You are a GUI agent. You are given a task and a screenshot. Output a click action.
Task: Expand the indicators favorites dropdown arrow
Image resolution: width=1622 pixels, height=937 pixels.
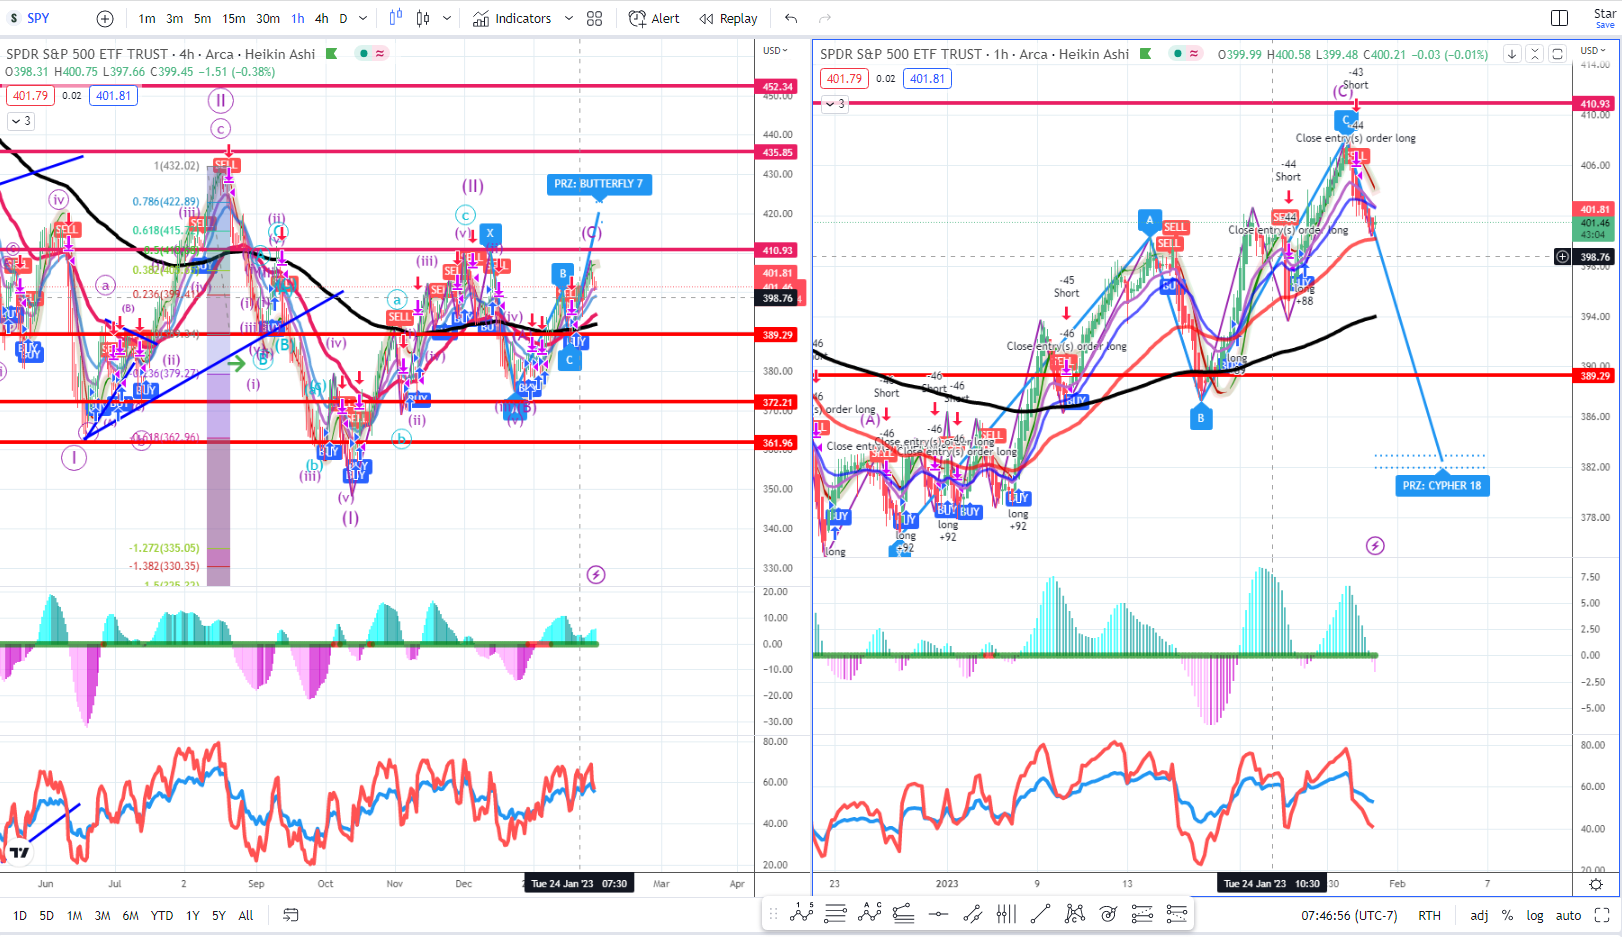(x=569, y=18)
